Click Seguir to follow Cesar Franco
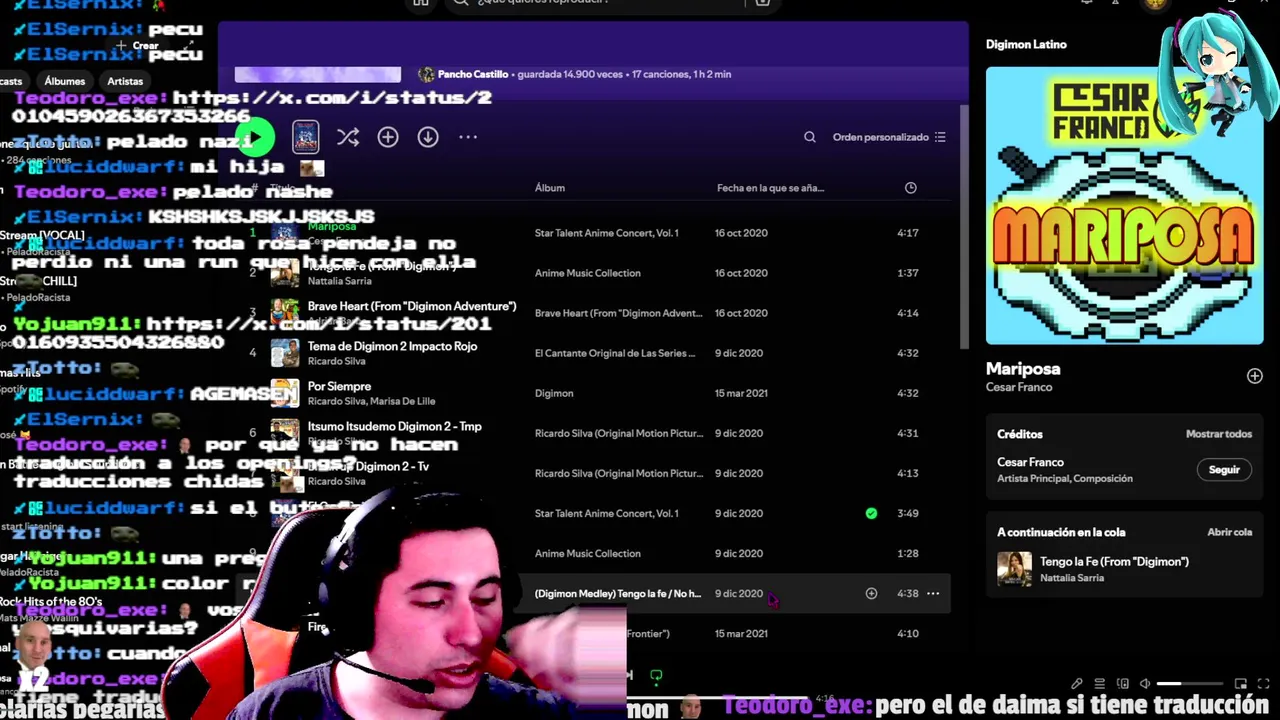The height and width of the screenshot is (720, 1280). 1224,470
